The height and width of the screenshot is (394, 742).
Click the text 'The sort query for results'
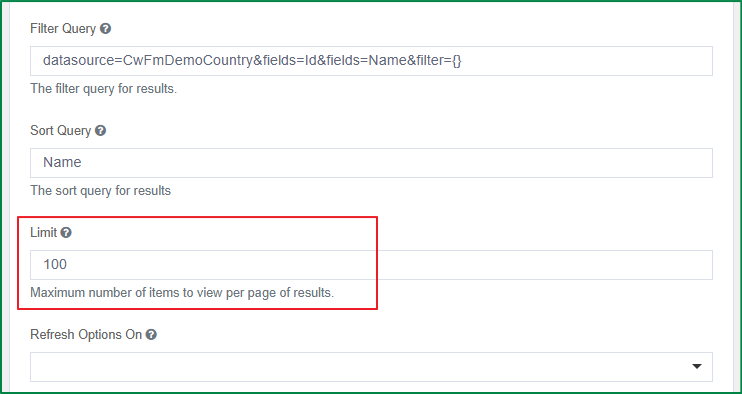(x=100, y=191)
